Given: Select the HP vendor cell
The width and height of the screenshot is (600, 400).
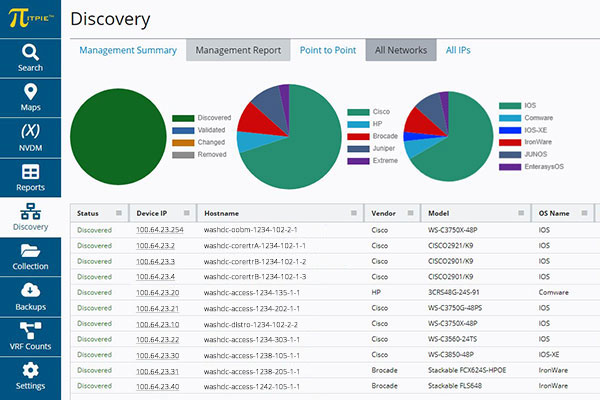Looking at the screenshot, I should [376, 292].
